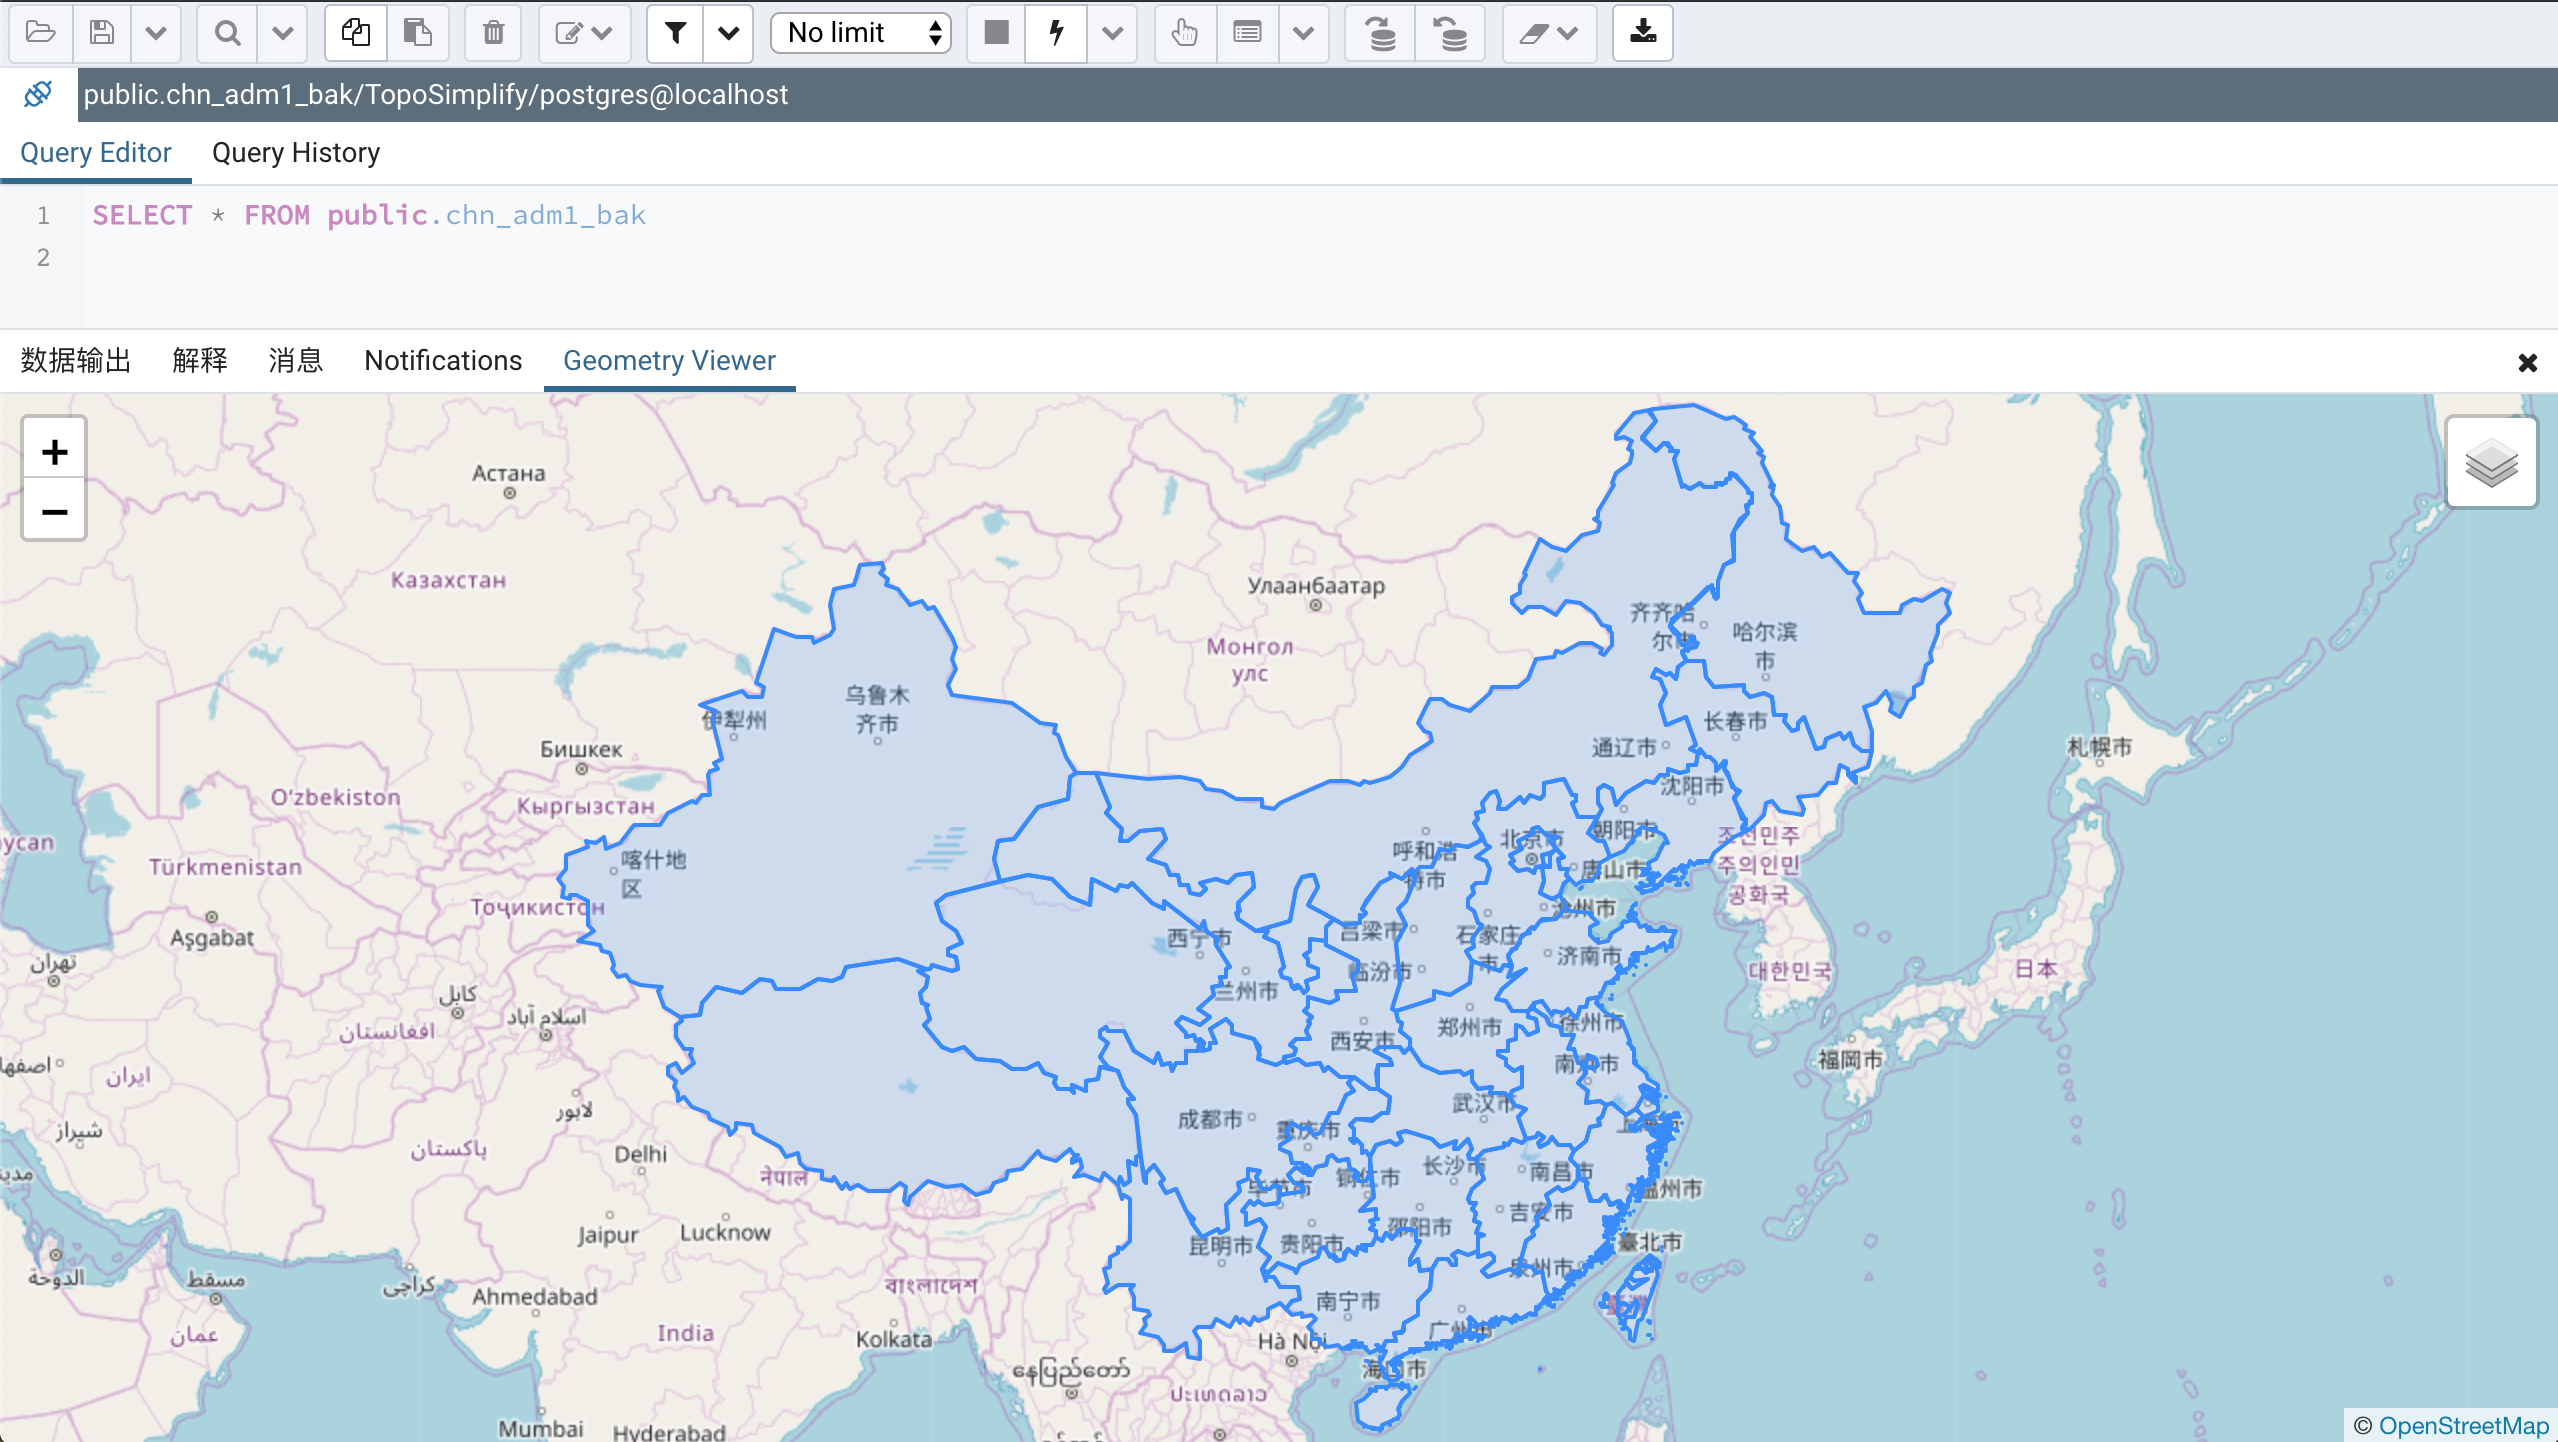Copy selection with the copy icon

click(x=356, y=33)
